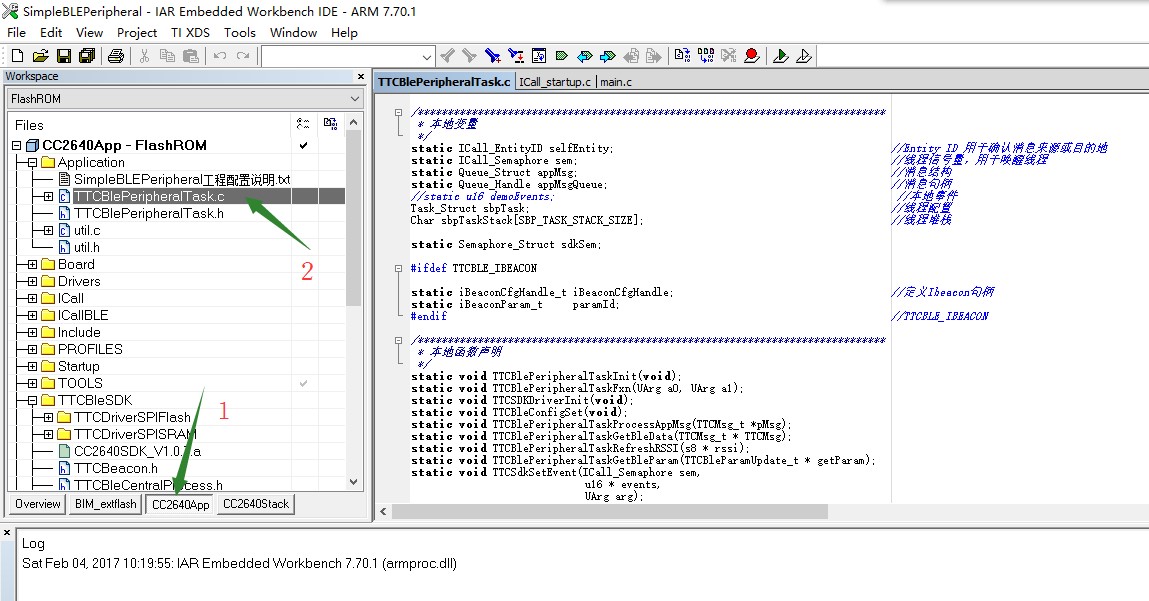This screenshot has width=1149, height=601.
Task: Select the CC2640App workspace tab
Action: click(180, 504)
